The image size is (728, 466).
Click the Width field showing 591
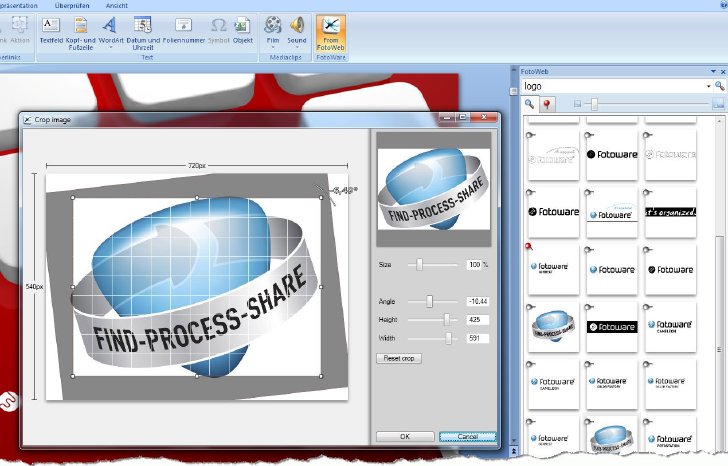(x=478, y=338)
